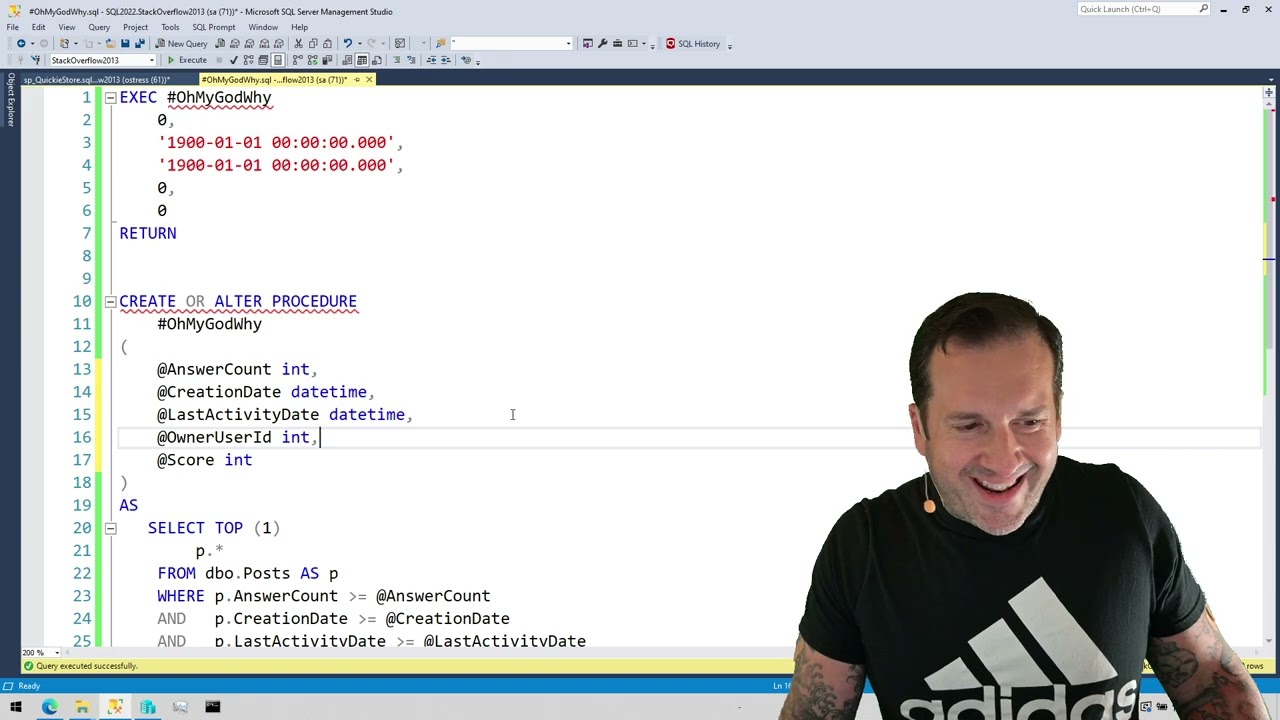Click Display Estimated Execution Plan icon

[248, 60]
